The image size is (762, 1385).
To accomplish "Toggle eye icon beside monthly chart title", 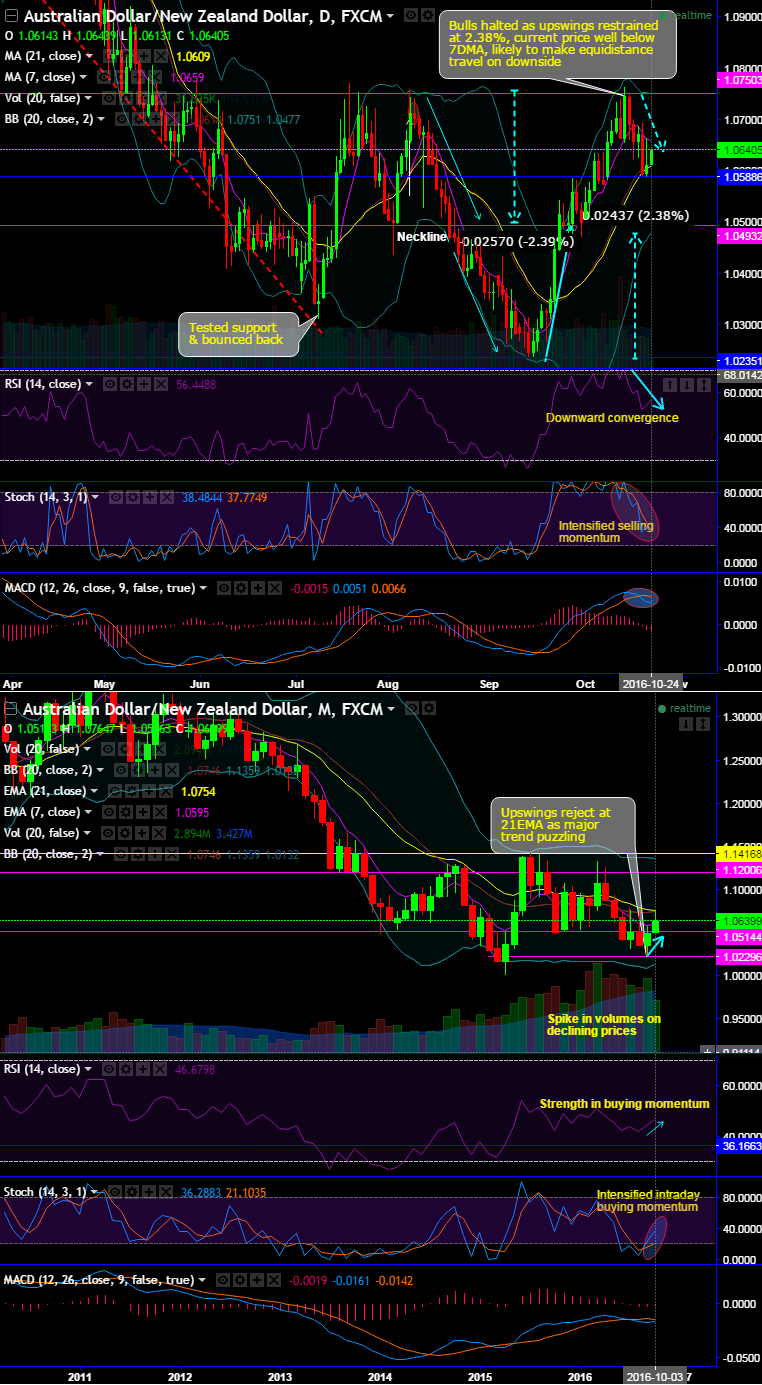I will tap(411, 709).
